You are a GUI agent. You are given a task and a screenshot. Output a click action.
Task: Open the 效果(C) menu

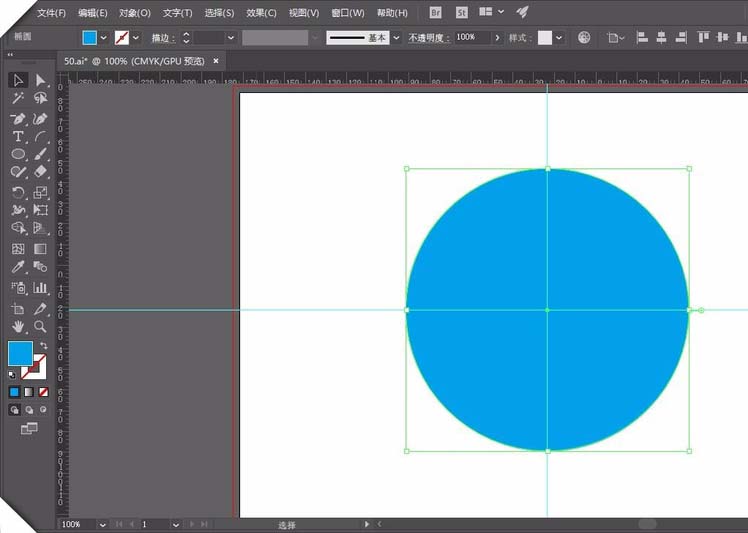point(261,13)
